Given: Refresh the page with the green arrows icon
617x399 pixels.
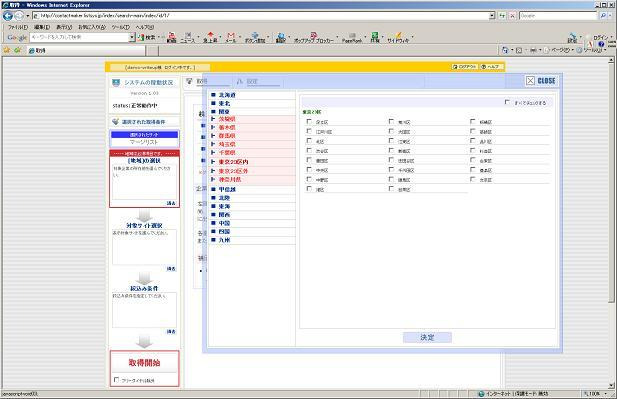Looking at the screenshot, I should (x=502, y=16).
